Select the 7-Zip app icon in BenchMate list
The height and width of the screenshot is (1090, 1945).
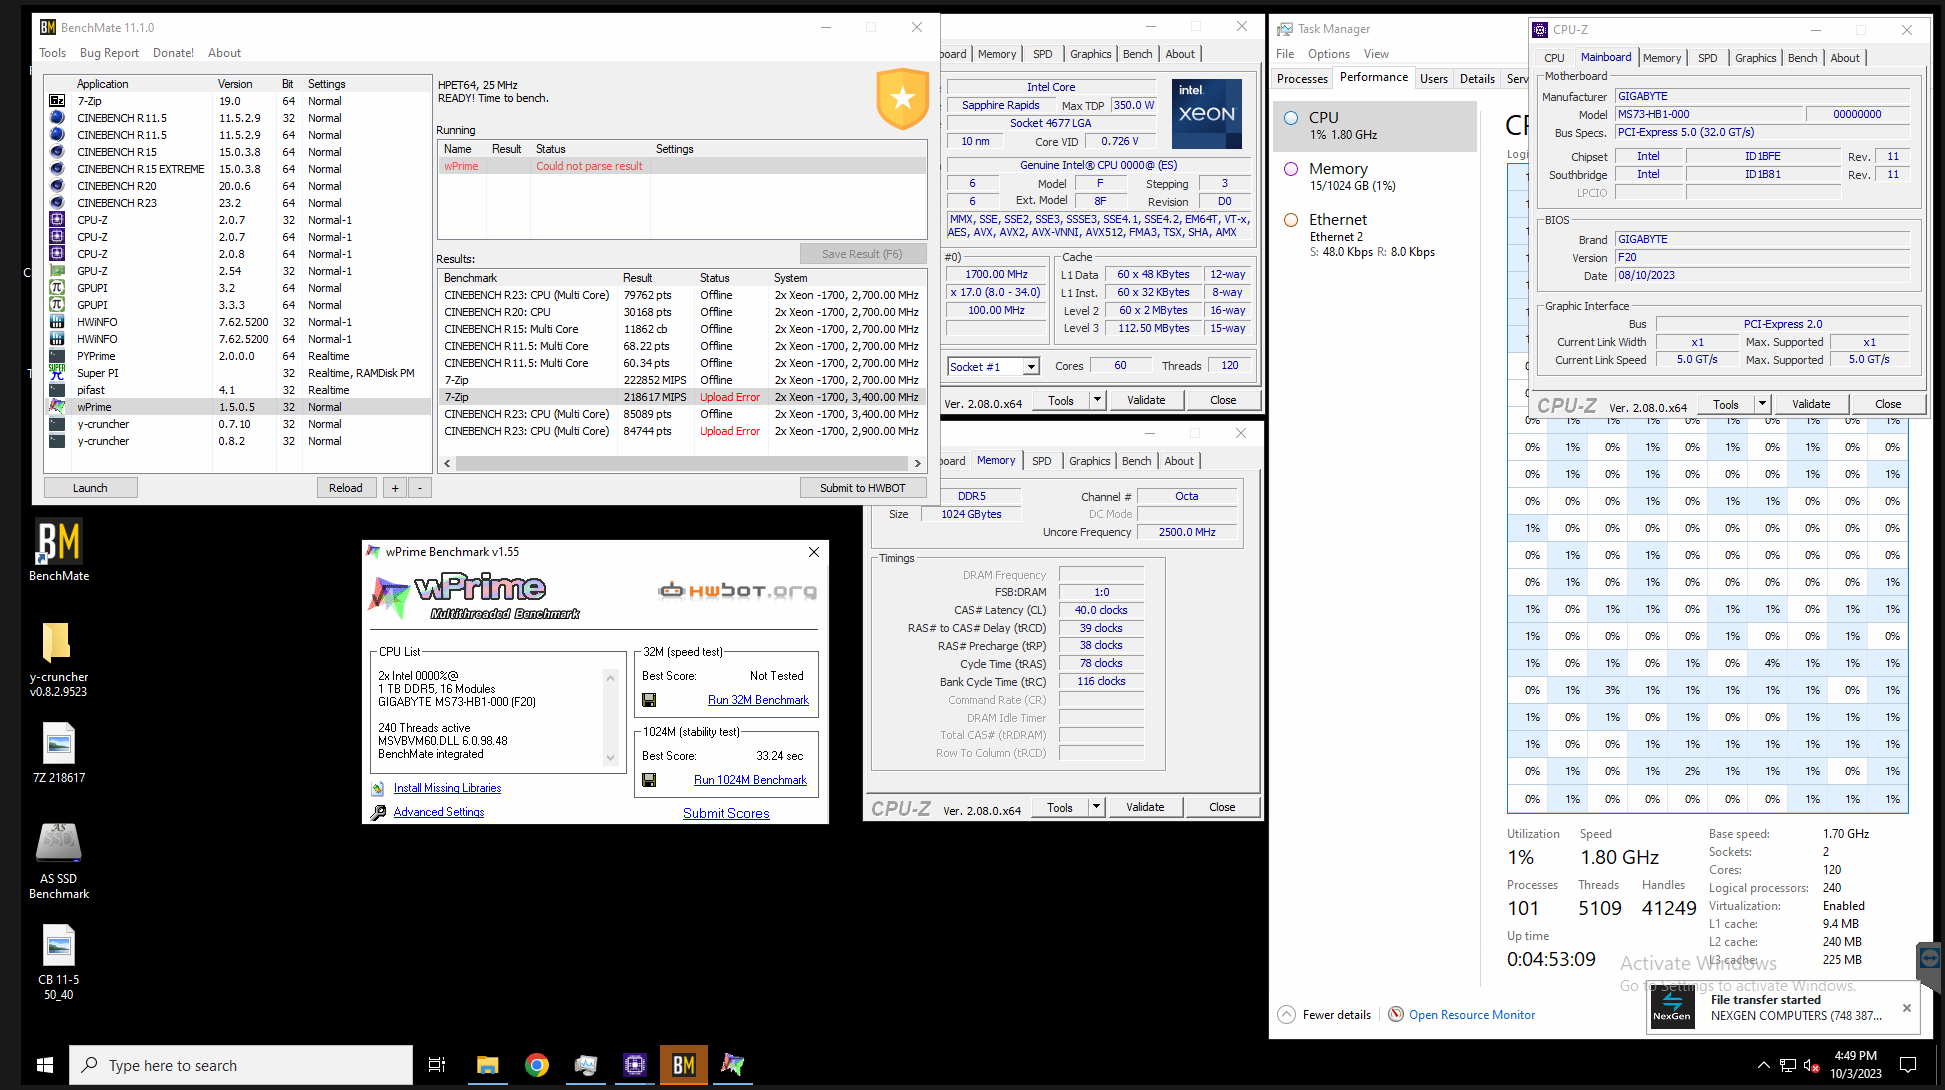click(57, 101)
